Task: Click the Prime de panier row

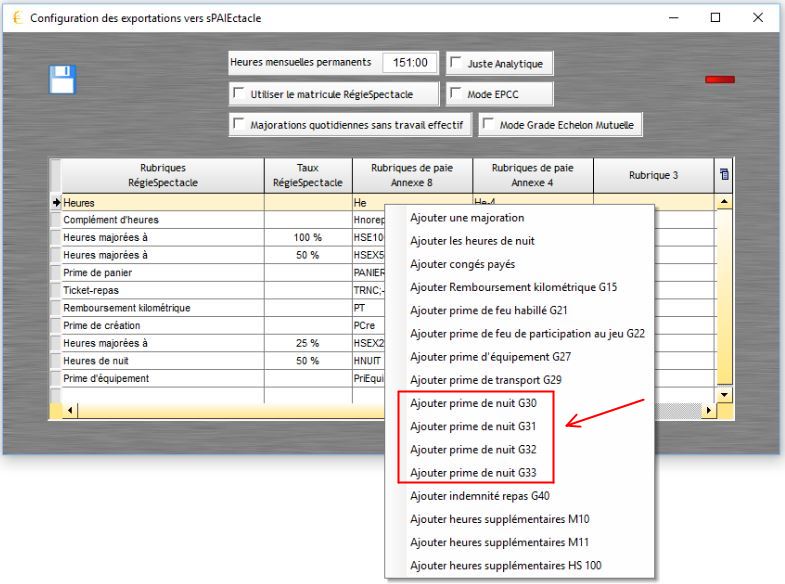Action: pyautogui.click(x=163, y=273)
